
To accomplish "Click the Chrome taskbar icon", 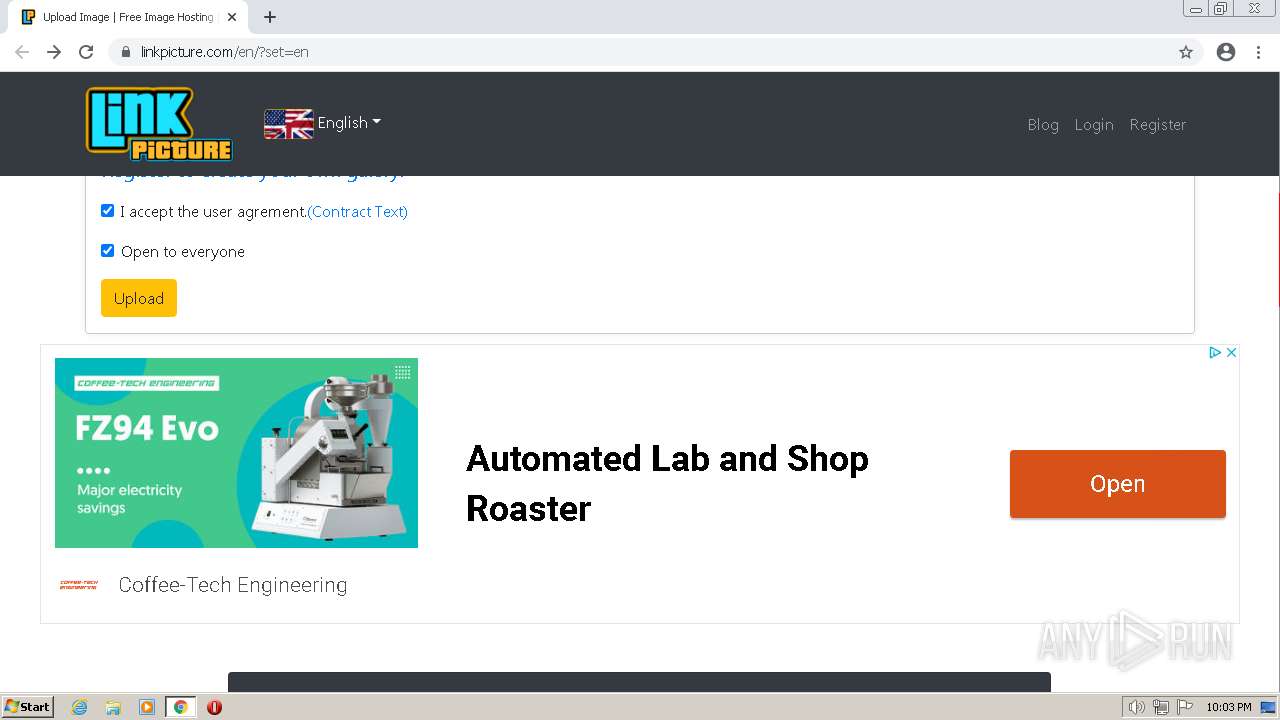I will [x=180, y=707].
